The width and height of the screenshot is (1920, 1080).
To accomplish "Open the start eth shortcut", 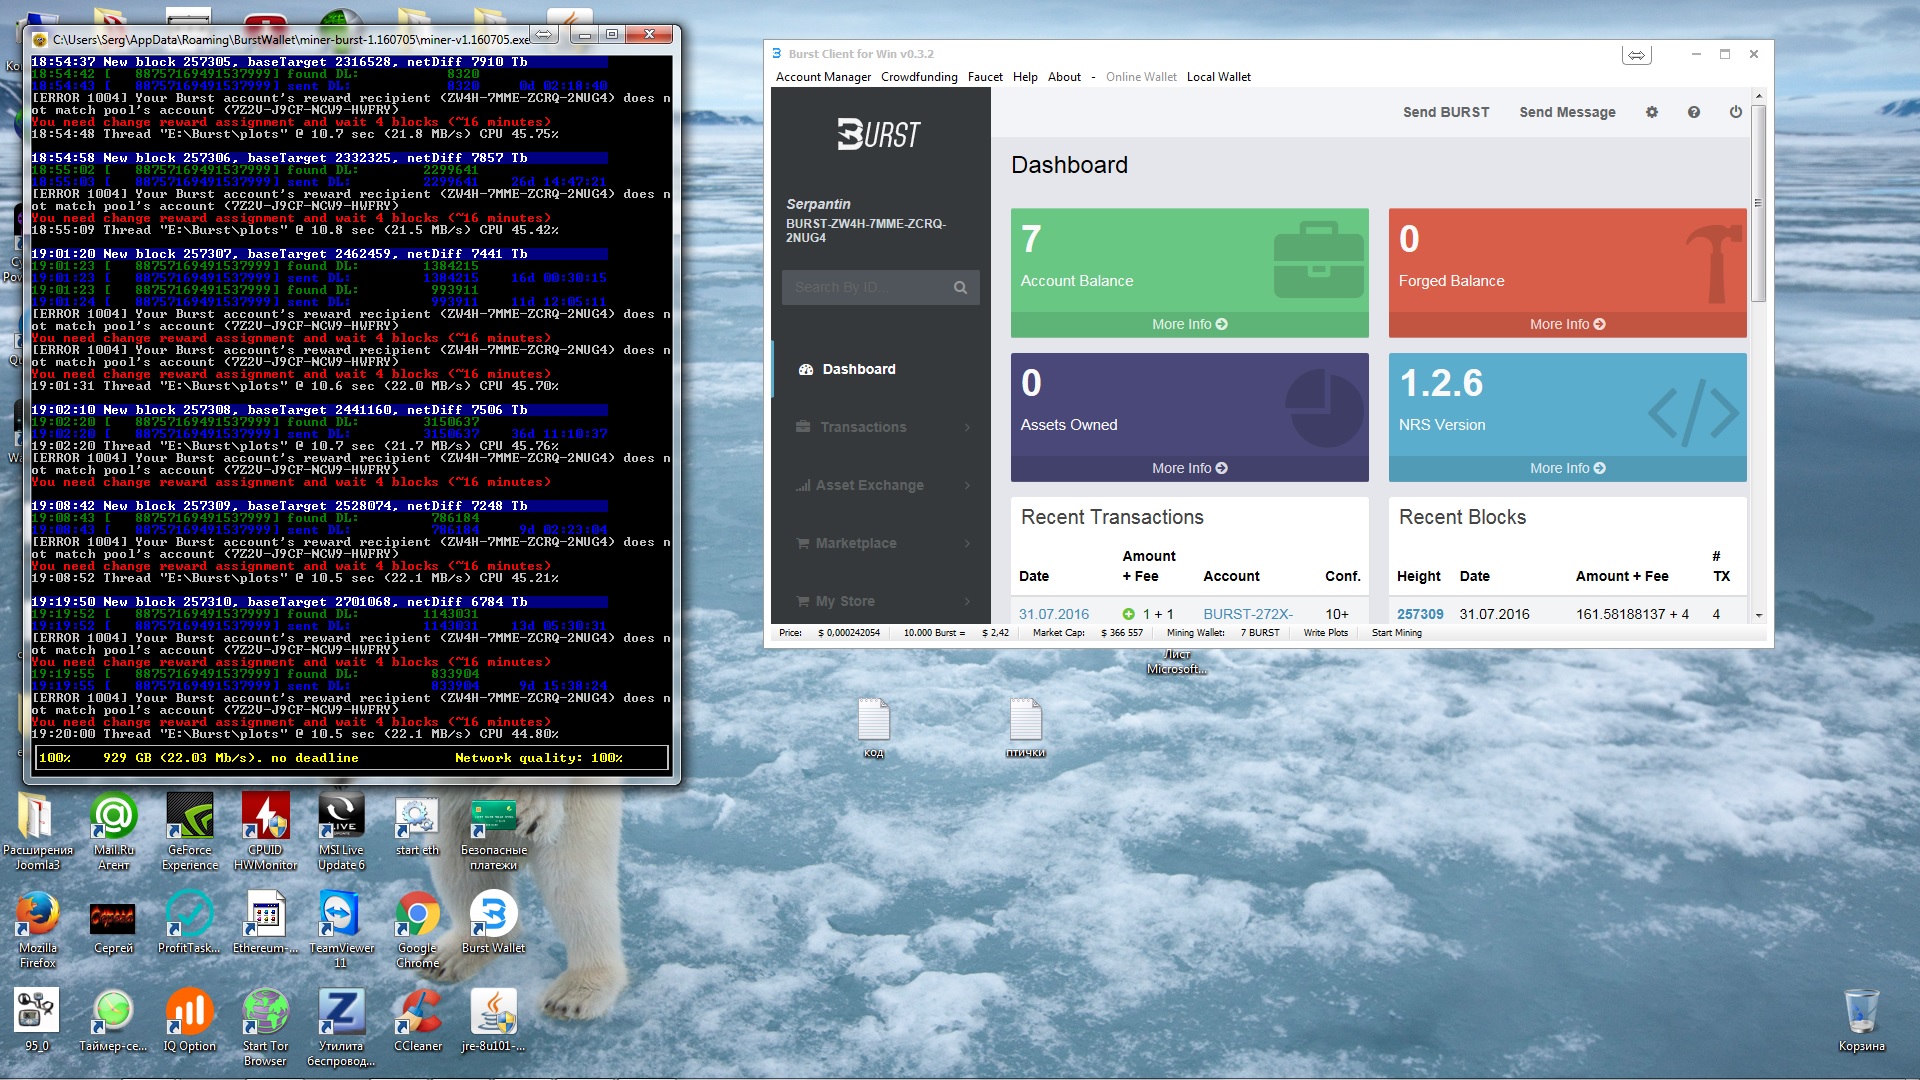I will [x=417, y=825].
